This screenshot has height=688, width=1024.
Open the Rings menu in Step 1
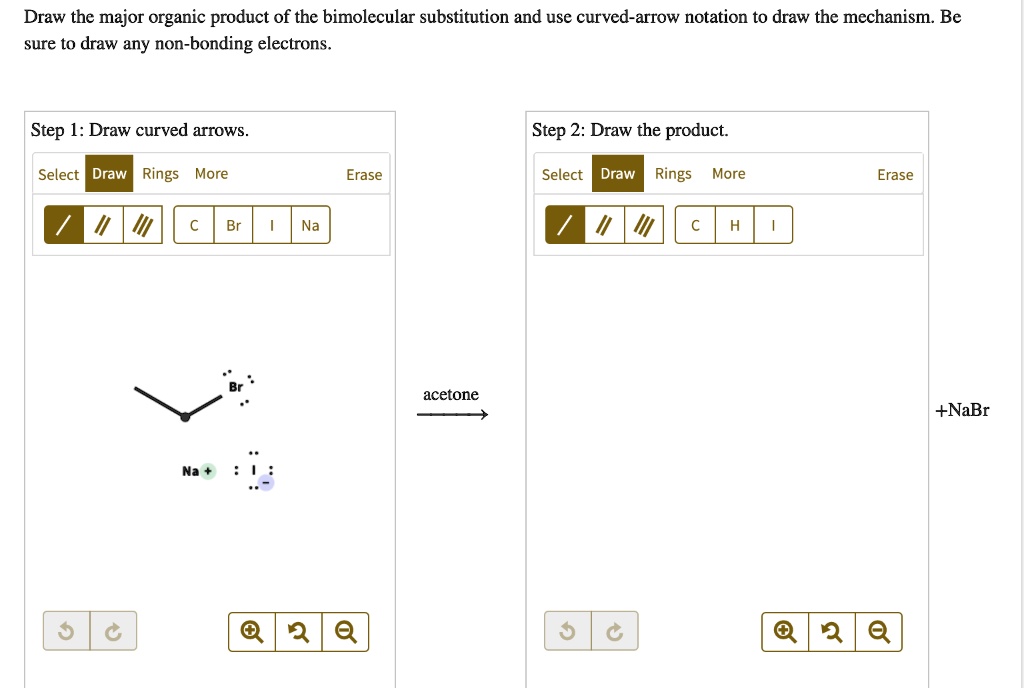click(x=160, y=173)
